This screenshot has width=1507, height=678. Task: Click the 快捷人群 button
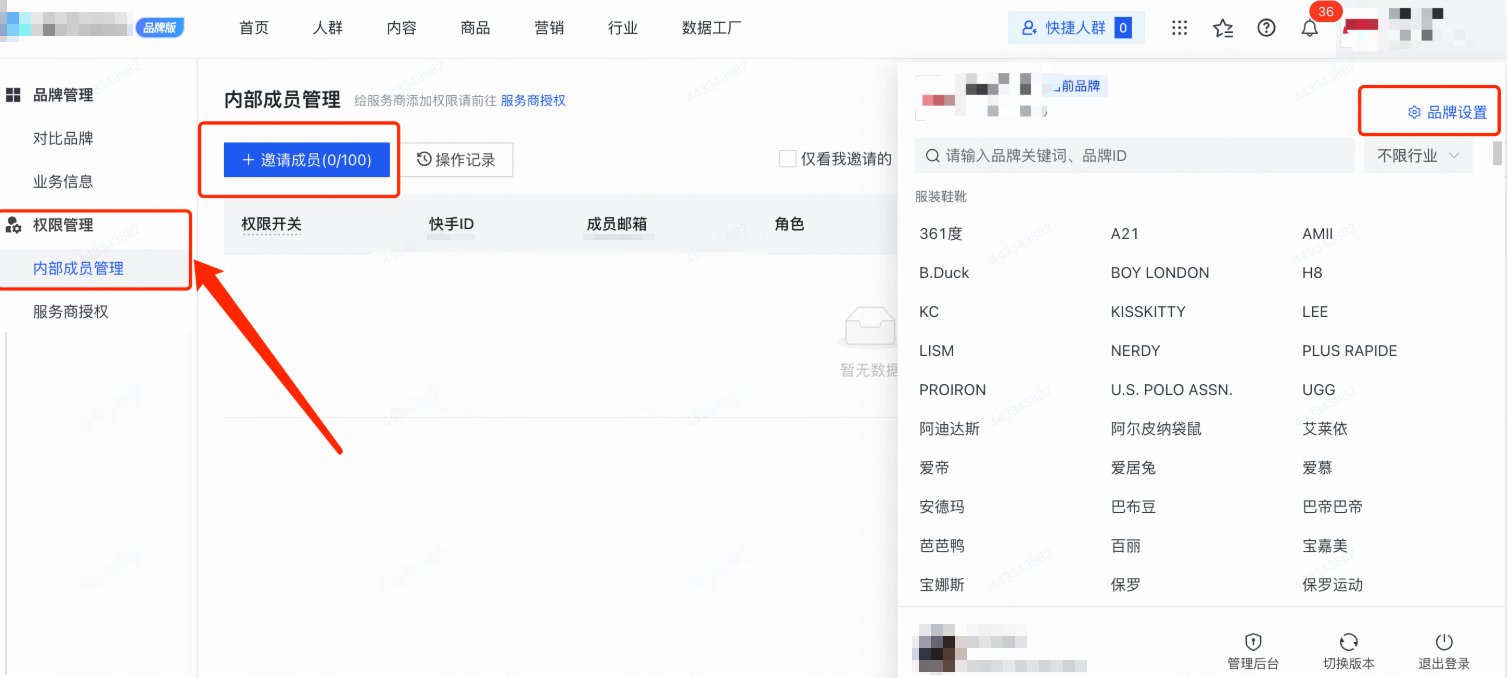[1076, 28]
